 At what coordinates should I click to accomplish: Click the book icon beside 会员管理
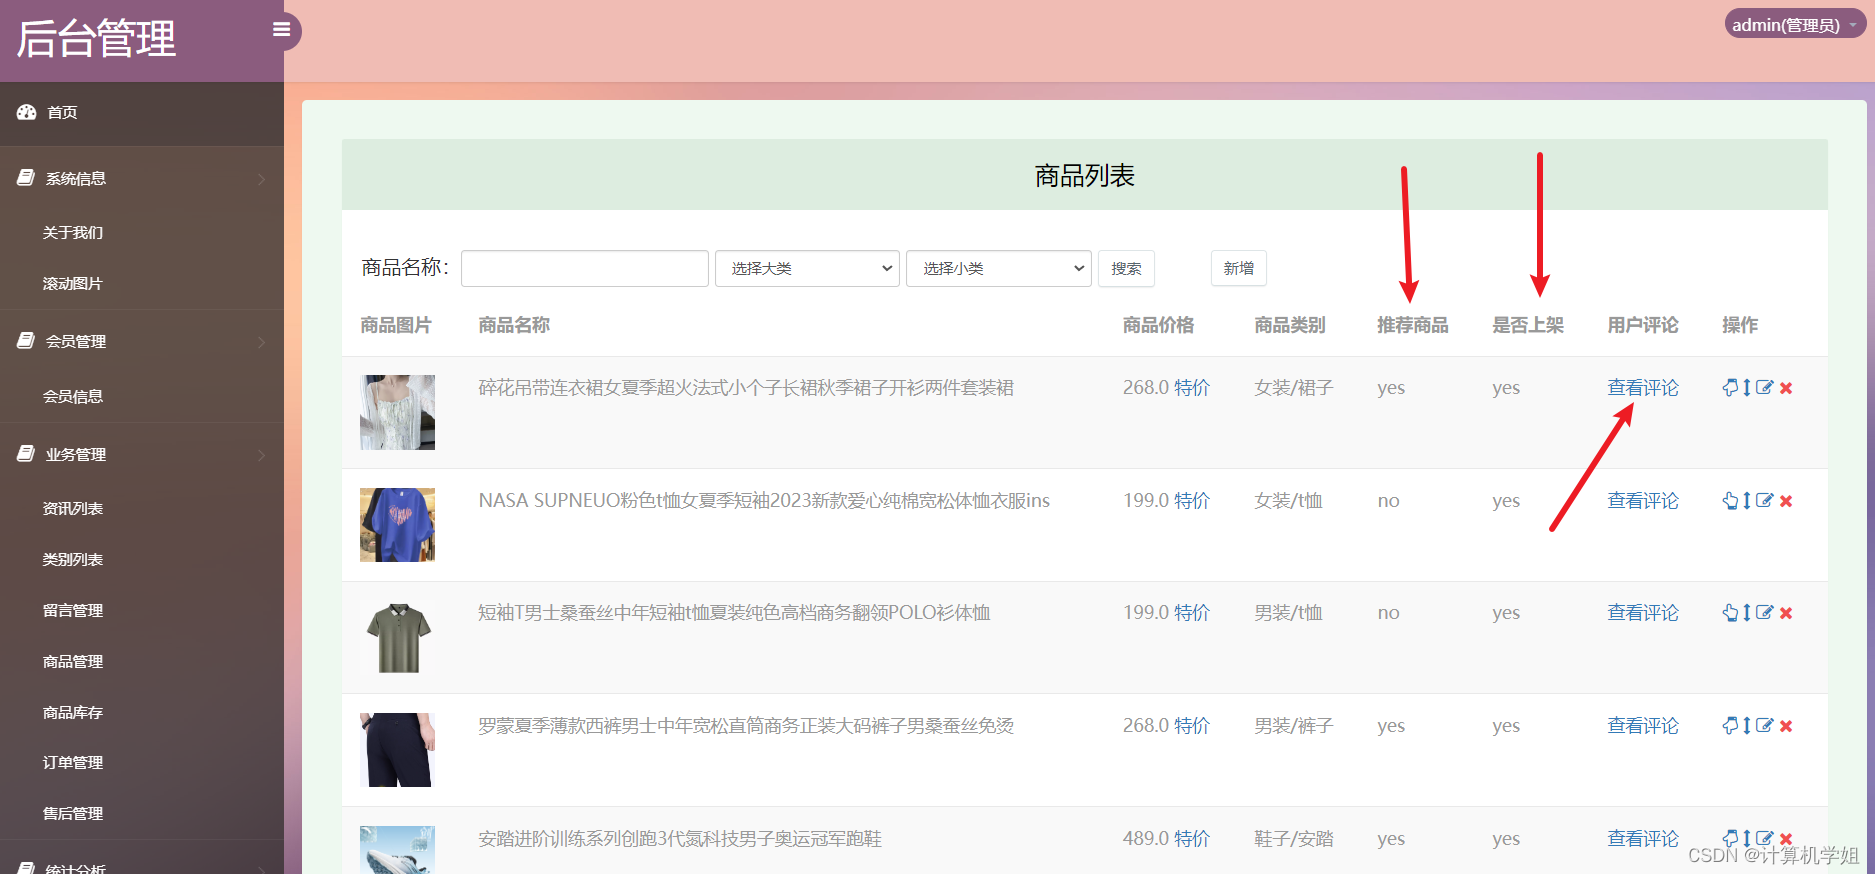(x=26, y=341)
